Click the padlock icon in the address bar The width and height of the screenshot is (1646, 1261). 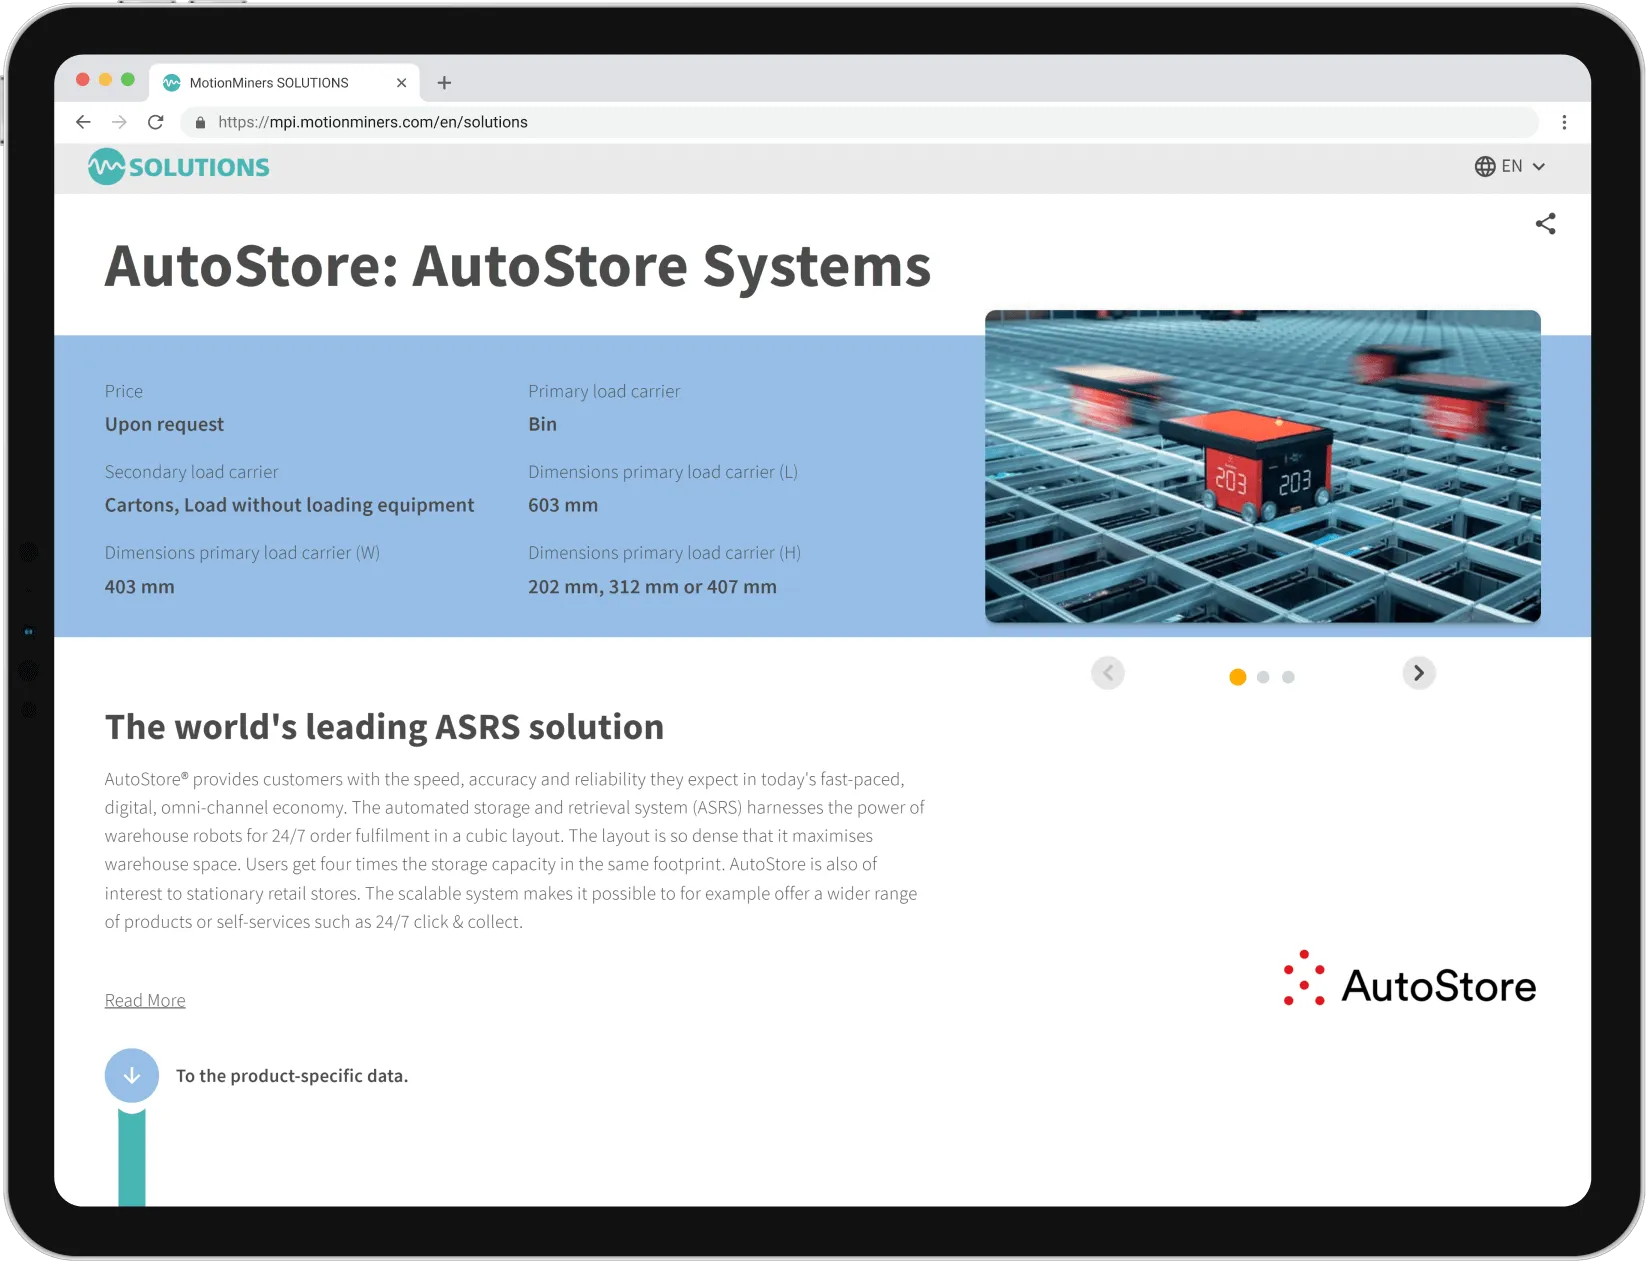pyautogui.click(x=200, y=122)
